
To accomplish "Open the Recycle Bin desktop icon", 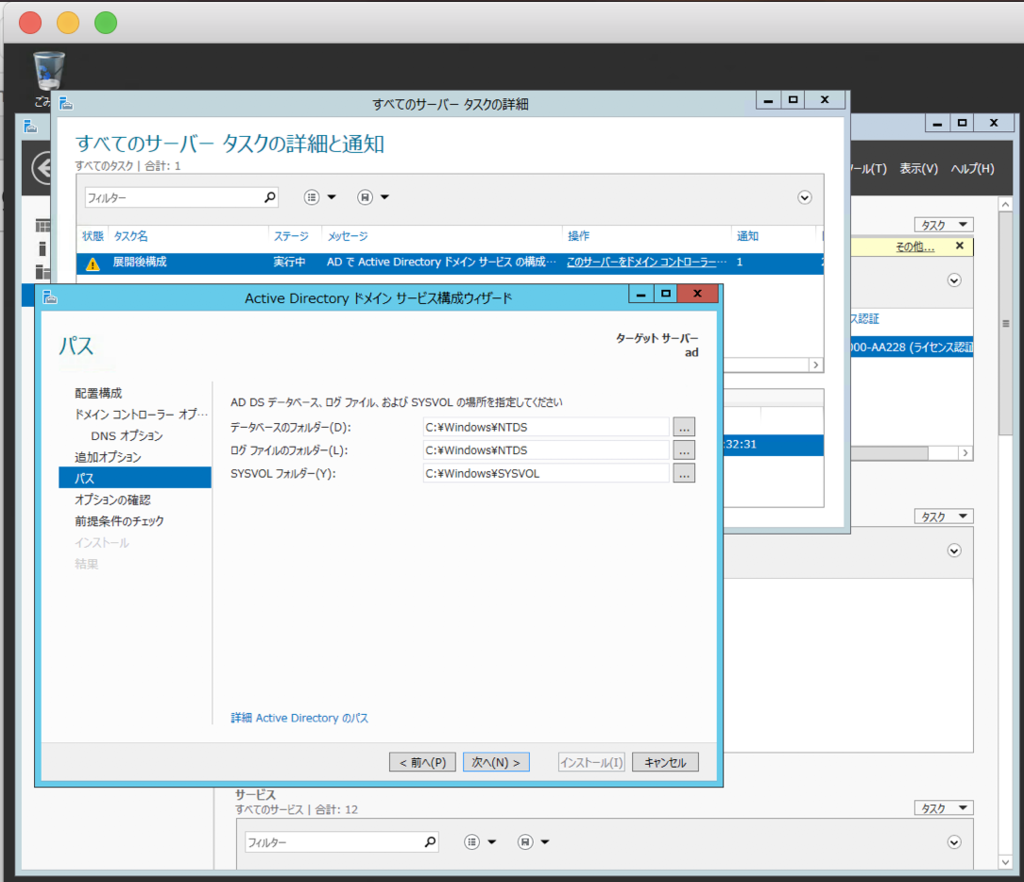I will click(x=48, y=72).
